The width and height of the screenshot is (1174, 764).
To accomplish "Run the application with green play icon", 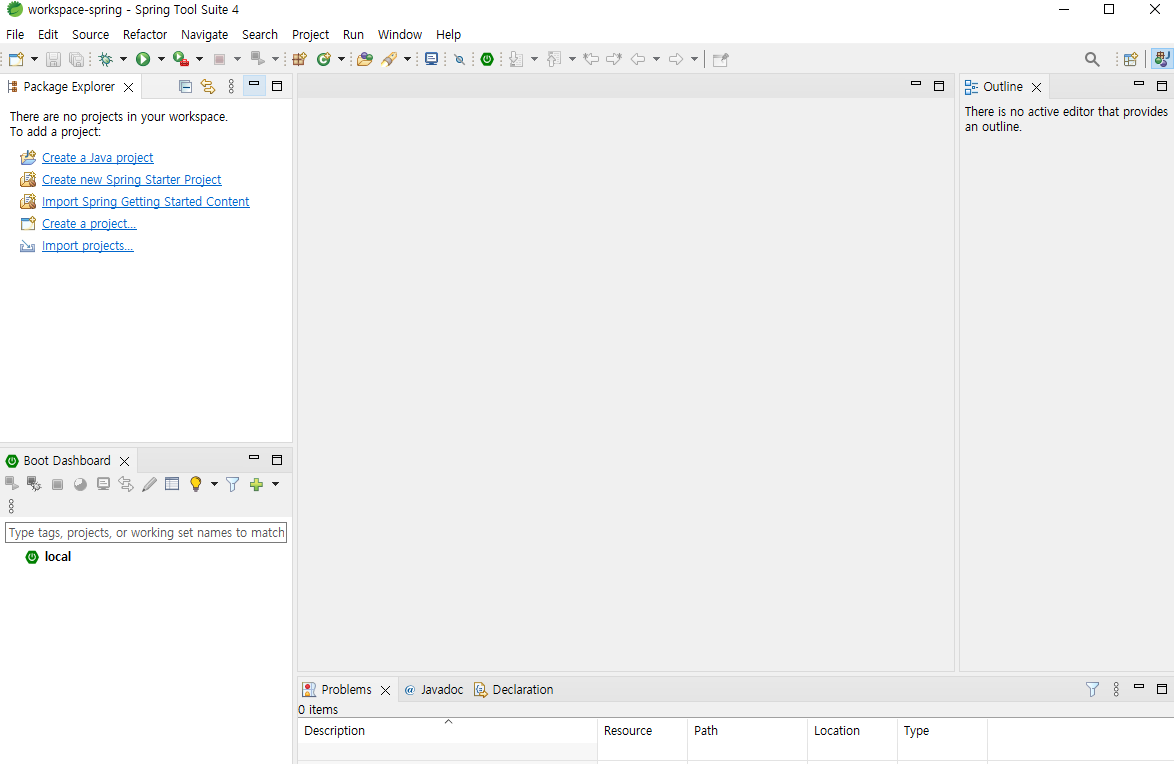I will coord(142,59).
